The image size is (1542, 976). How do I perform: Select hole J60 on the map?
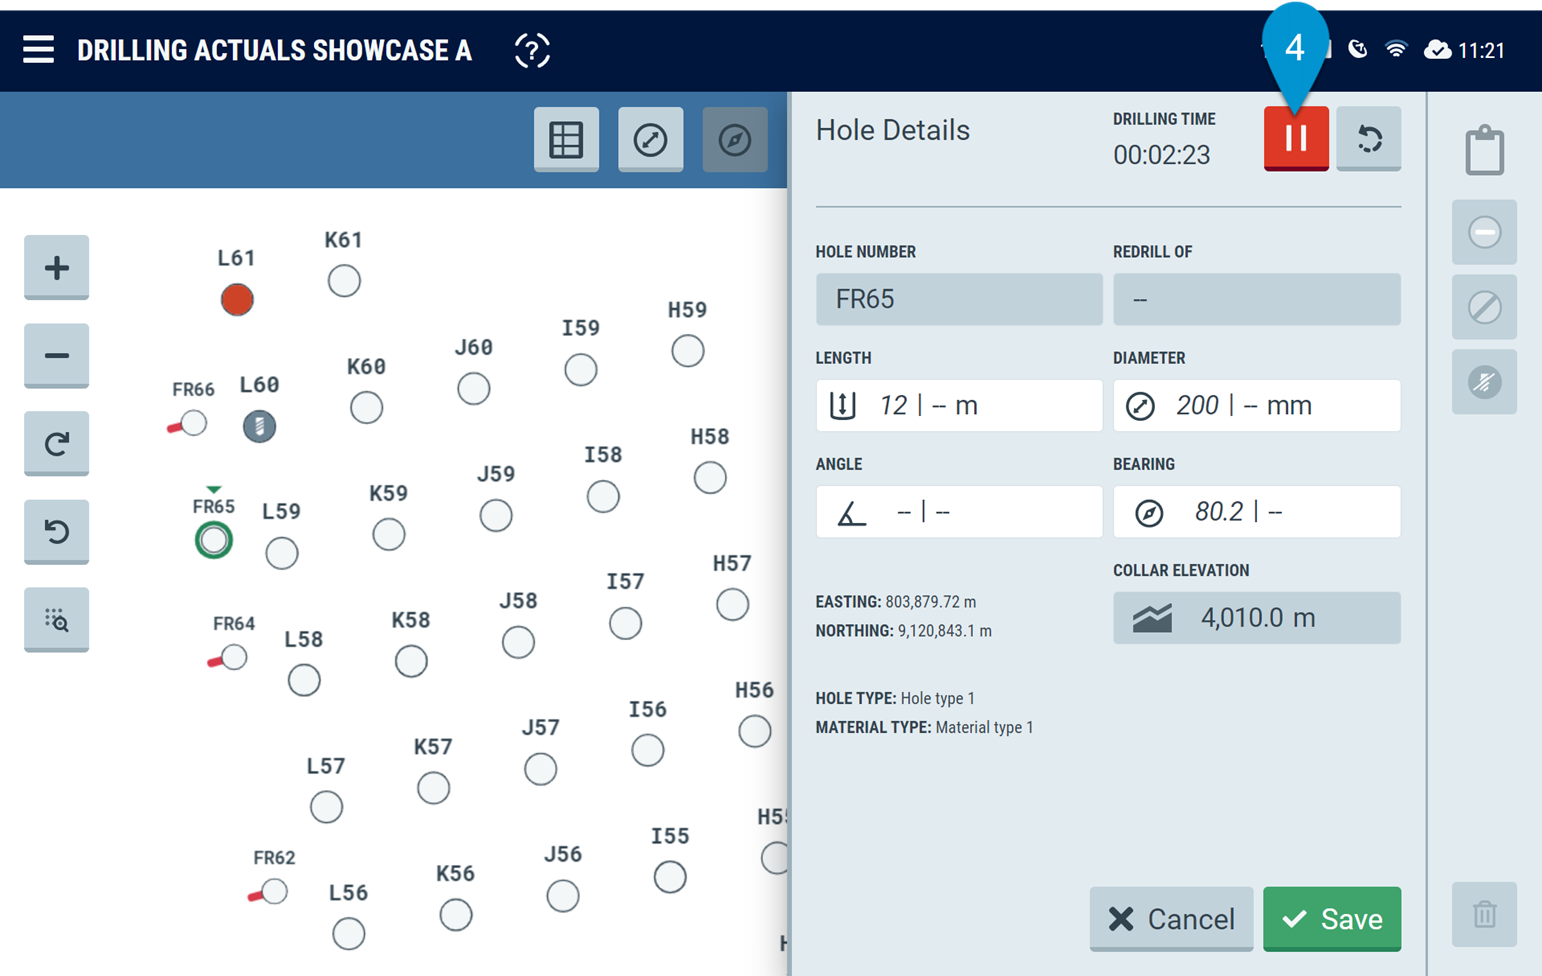pos(473,388)
